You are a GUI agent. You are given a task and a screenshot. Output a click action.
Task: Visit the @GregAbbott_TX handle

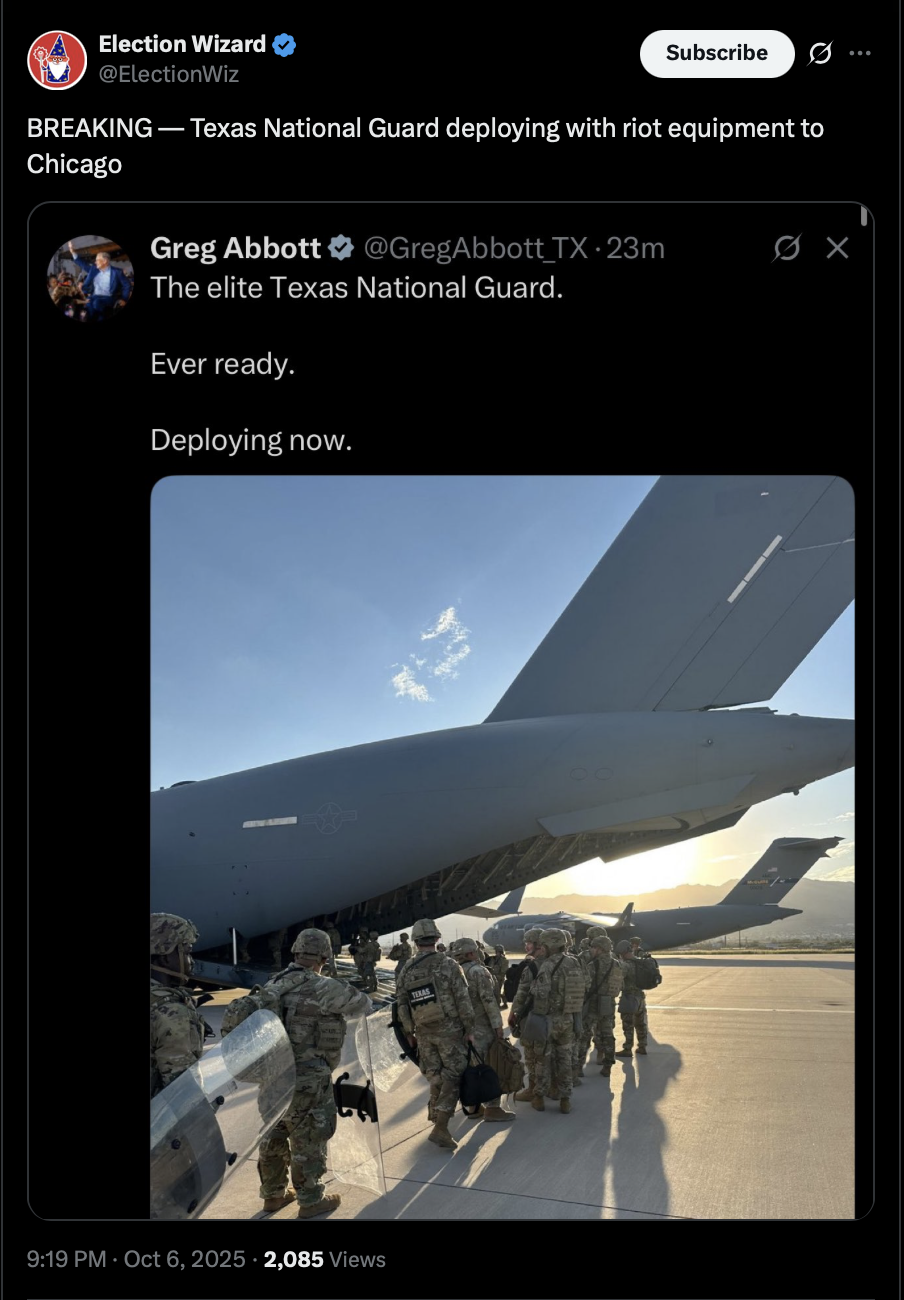tap(475, 247)
